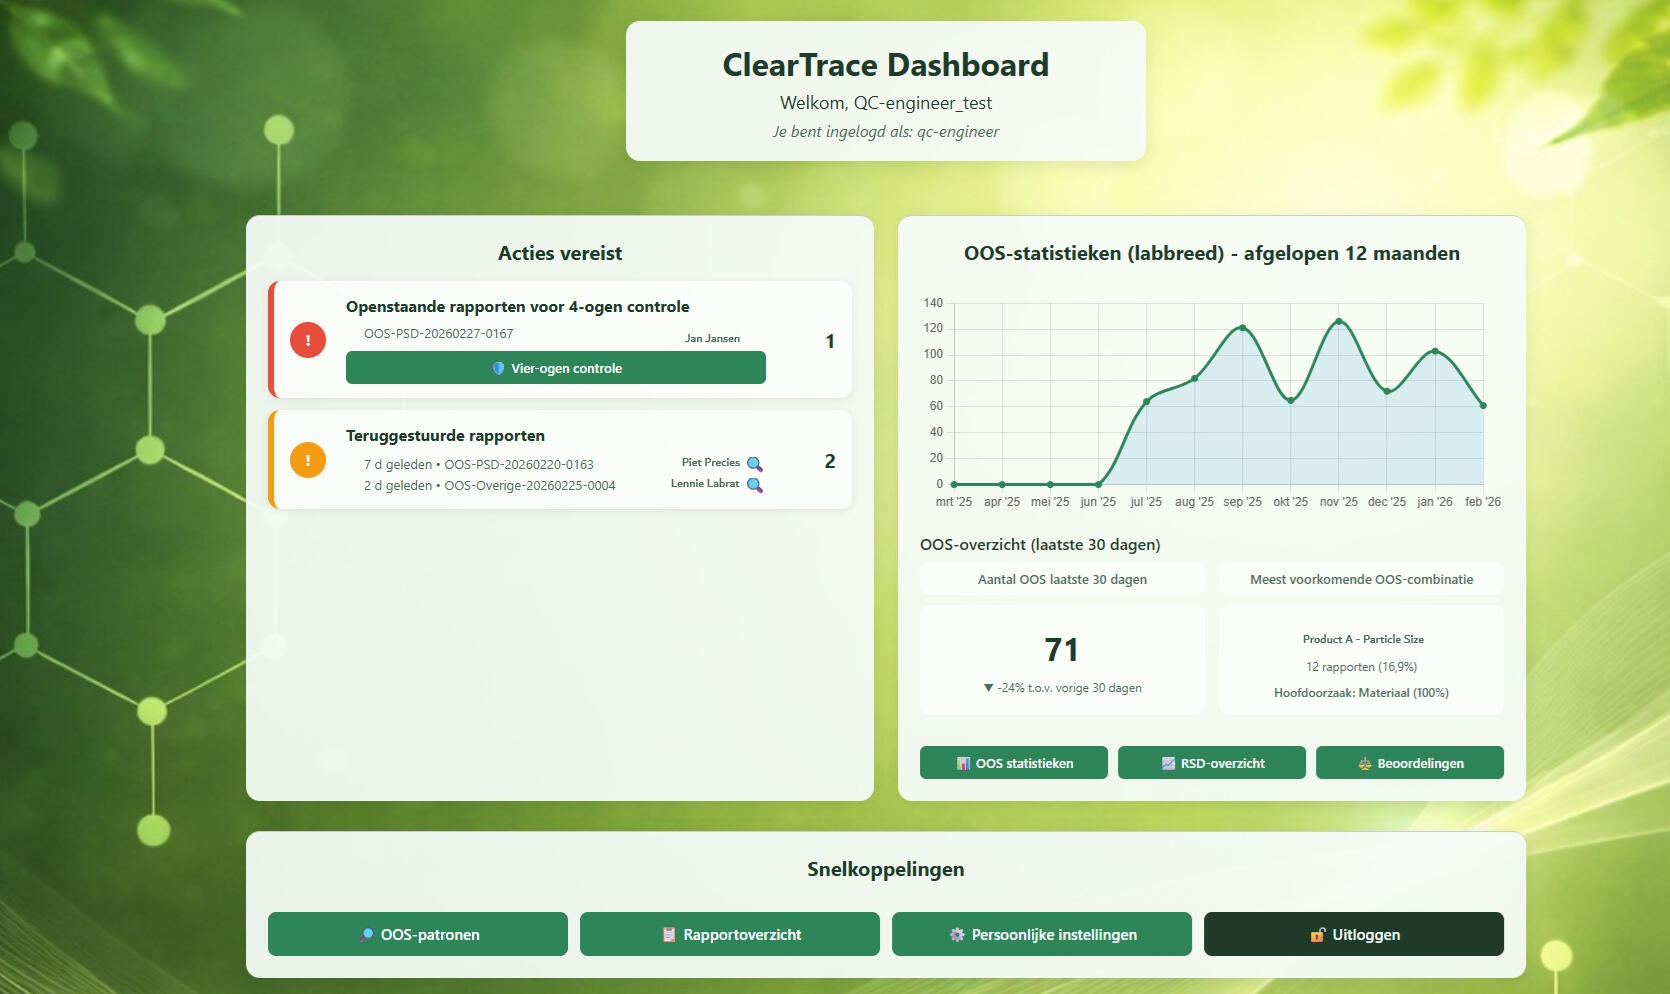Open magnifier icon next to Lennie Labrat

coord(755,485)
